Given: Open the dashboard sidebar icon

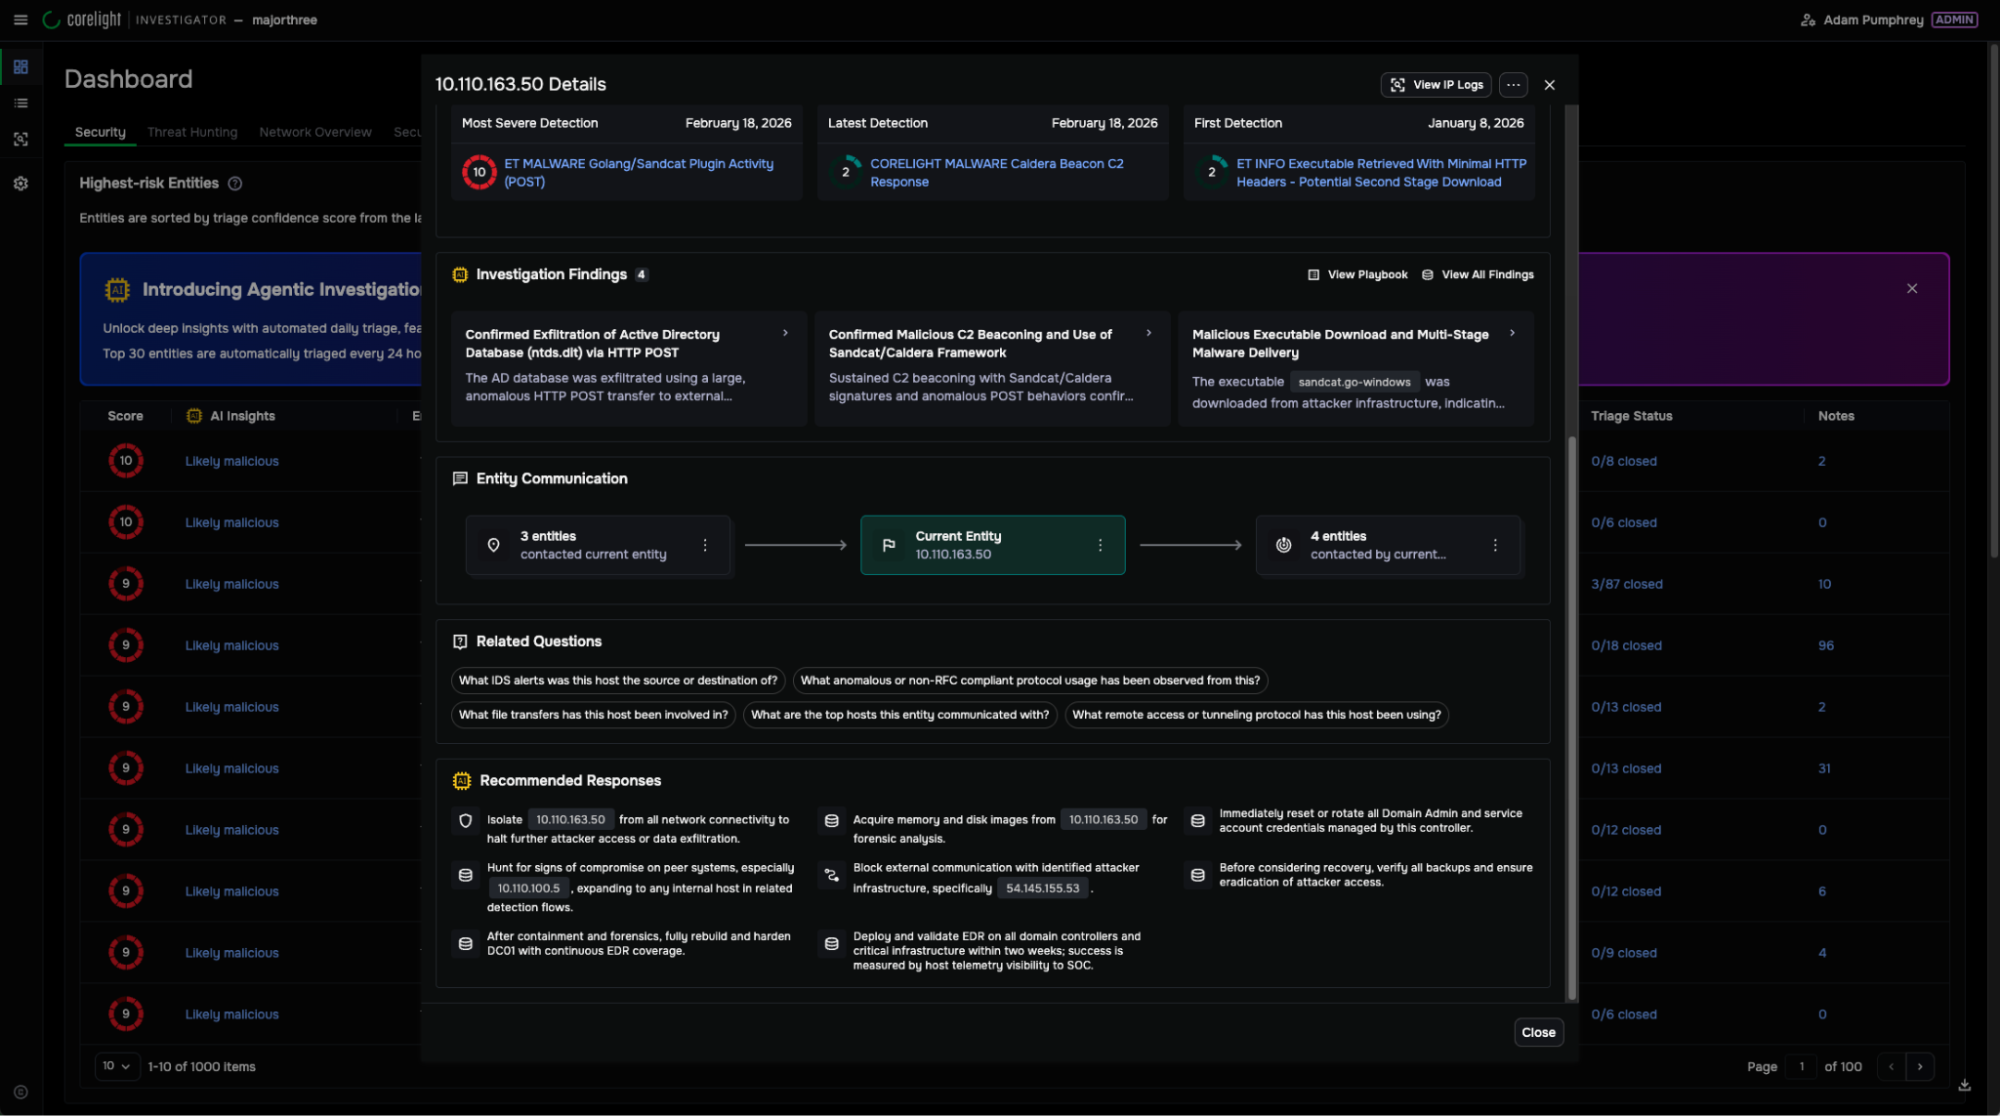Looking at the screenshot, I should tap(21, 67).
